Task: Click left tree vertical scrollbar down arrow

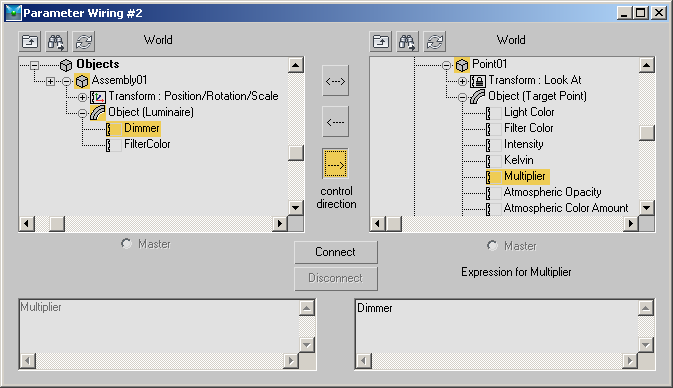Action: 295,208
